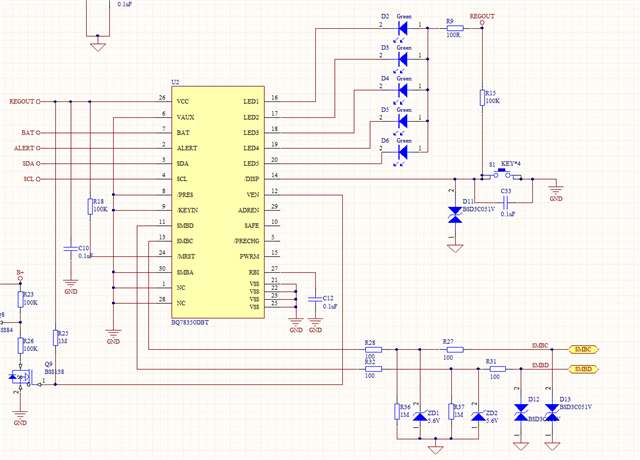Viewport: 640px width, 460px height.
Task: Select resistor R26 100K symbol
Action: tap(20, 345)
